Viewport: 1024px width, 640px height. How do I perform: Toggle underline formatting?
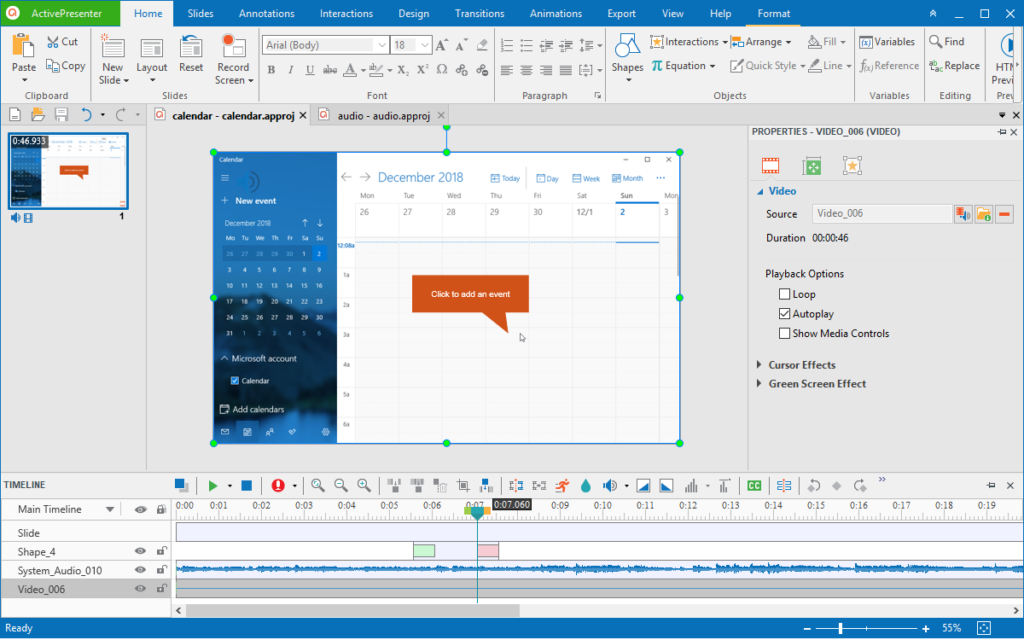pyautogui.click(x=310, y=70)
